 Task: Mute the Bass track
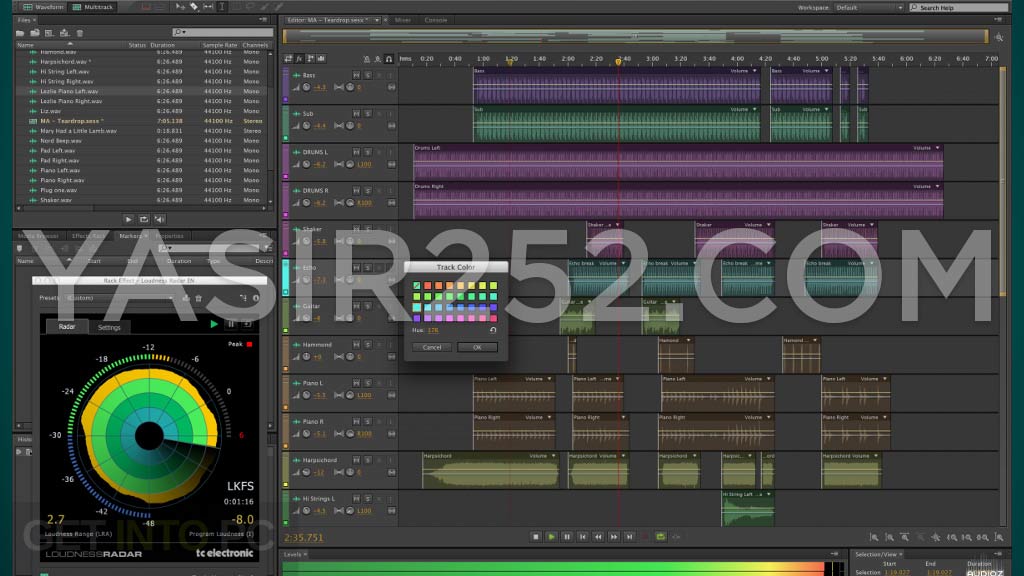pos(356,75)
